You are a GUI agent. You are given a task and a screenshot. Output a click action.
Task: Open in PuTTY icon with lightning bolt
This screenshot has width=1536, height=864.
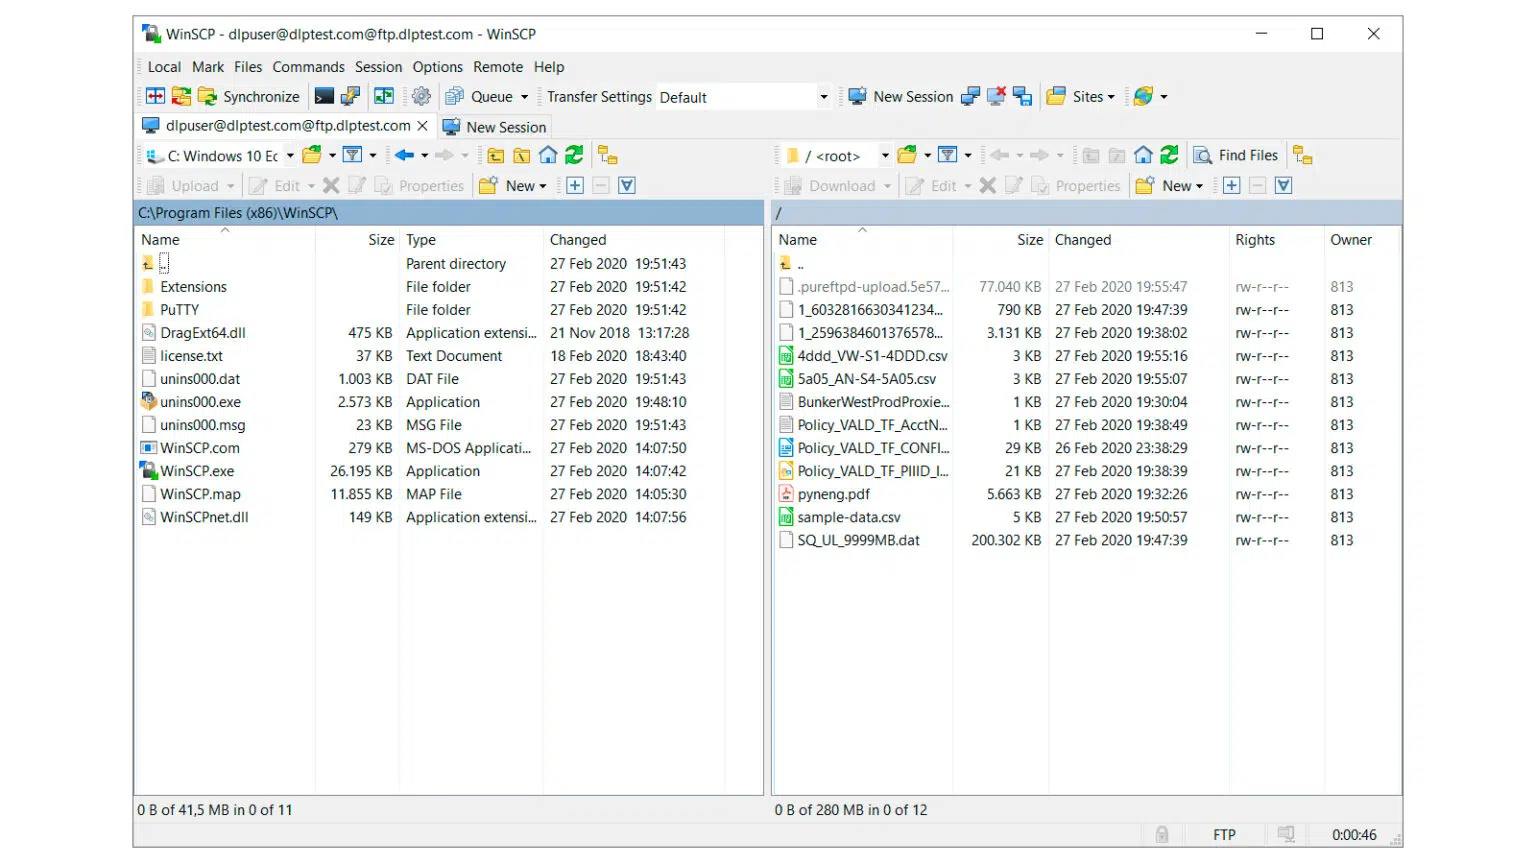click(x=350, y=97)
